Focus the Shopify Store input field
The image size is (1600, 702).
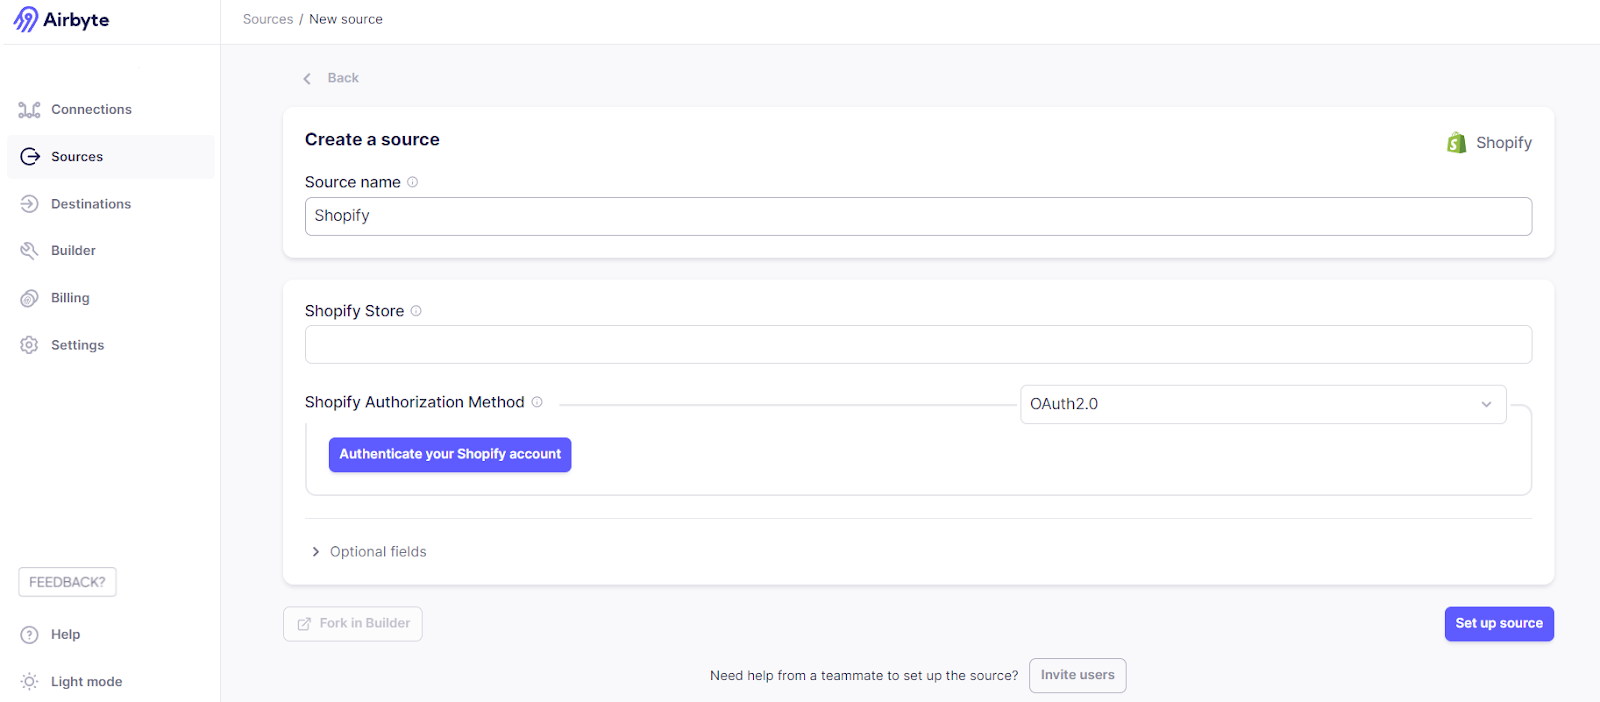pos(918,344)
